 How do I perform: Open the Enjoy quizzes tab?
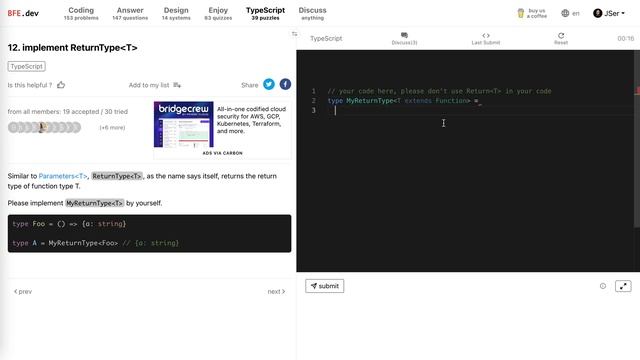click(218, 13)
